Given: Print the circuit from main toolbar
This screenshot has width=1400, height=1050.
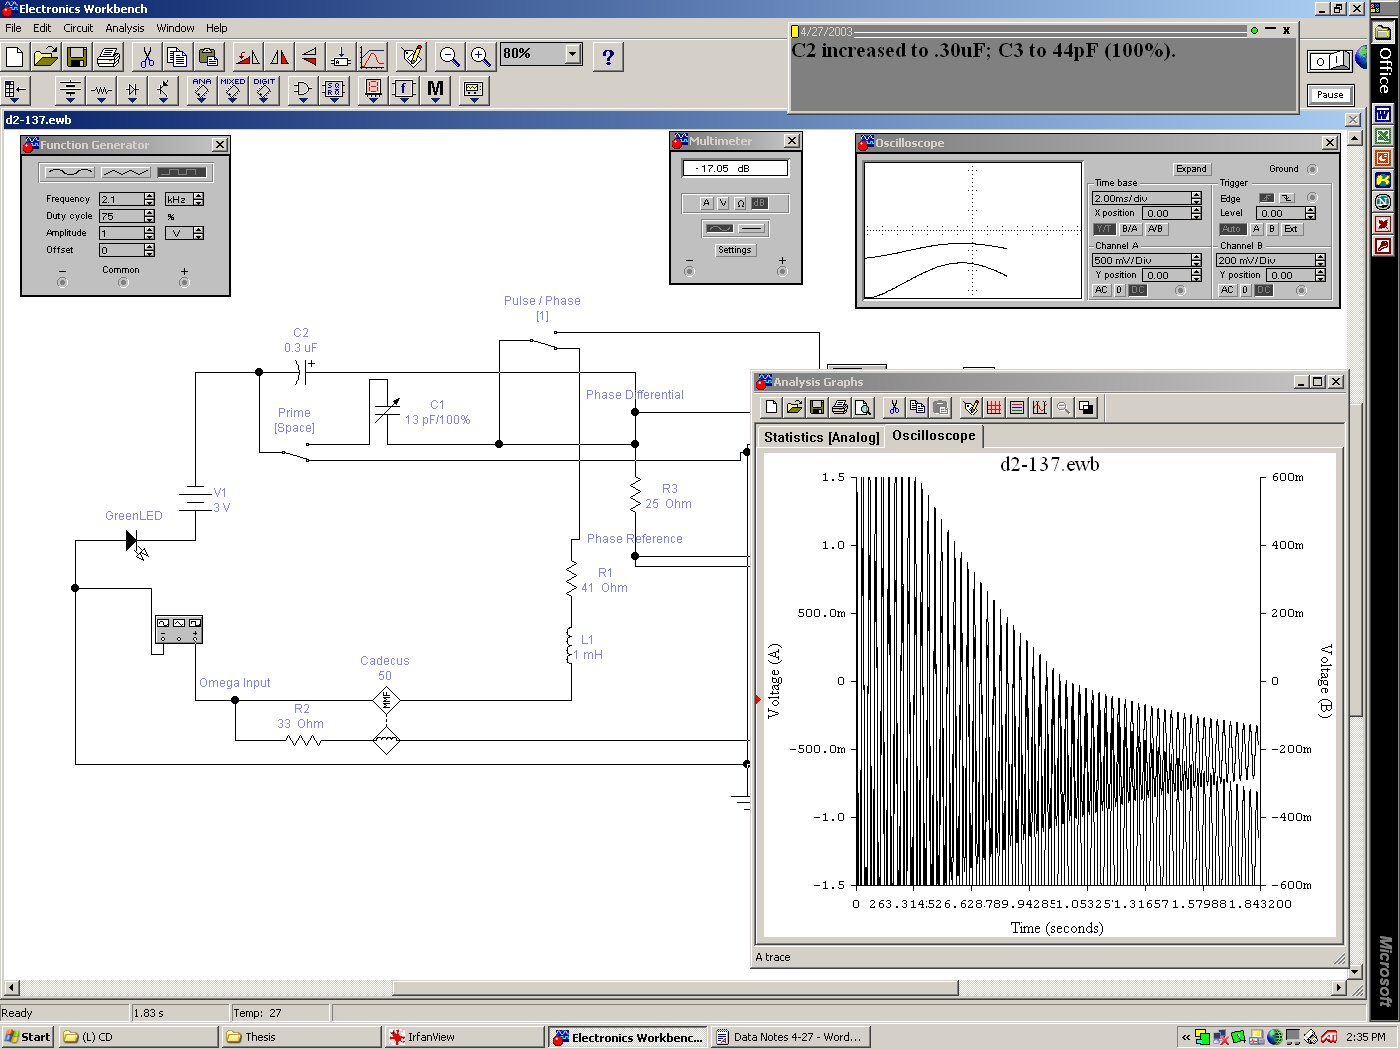Looking at the screenshot, I should point(108,57).
